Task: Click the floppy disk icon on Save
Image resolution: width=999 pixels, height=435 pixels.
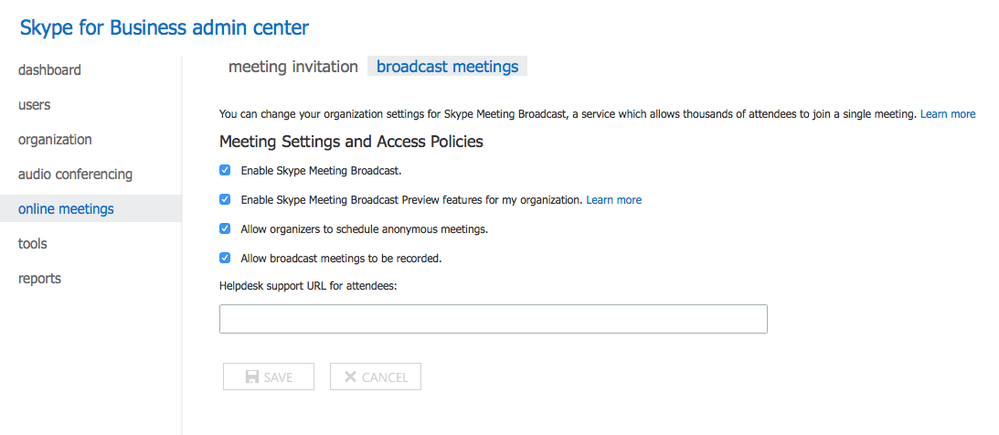Action: [x=252, y=377]
